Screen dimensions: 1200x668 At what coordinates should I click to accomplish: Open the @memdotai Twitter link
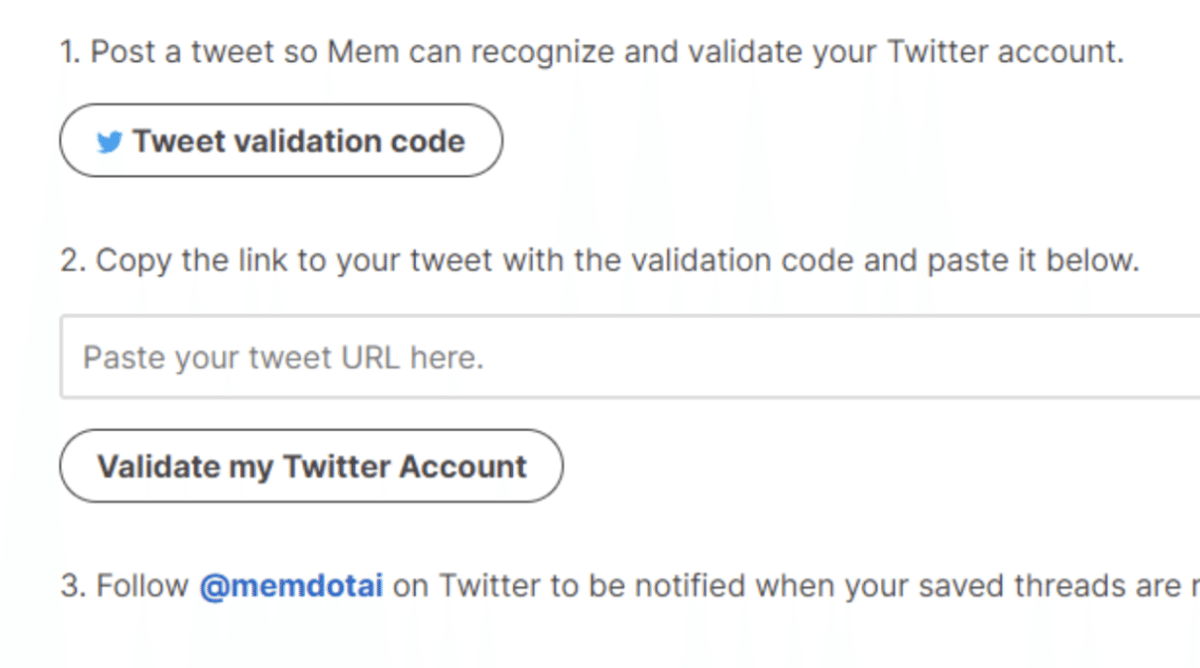point(291,586)
